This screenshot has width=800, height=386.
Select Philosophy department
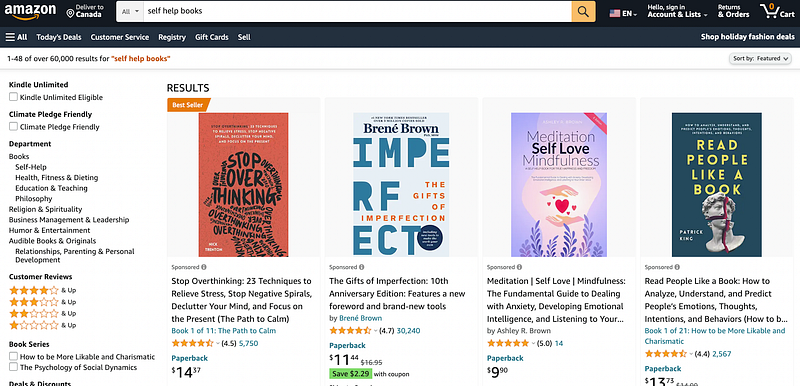(34, 199)
